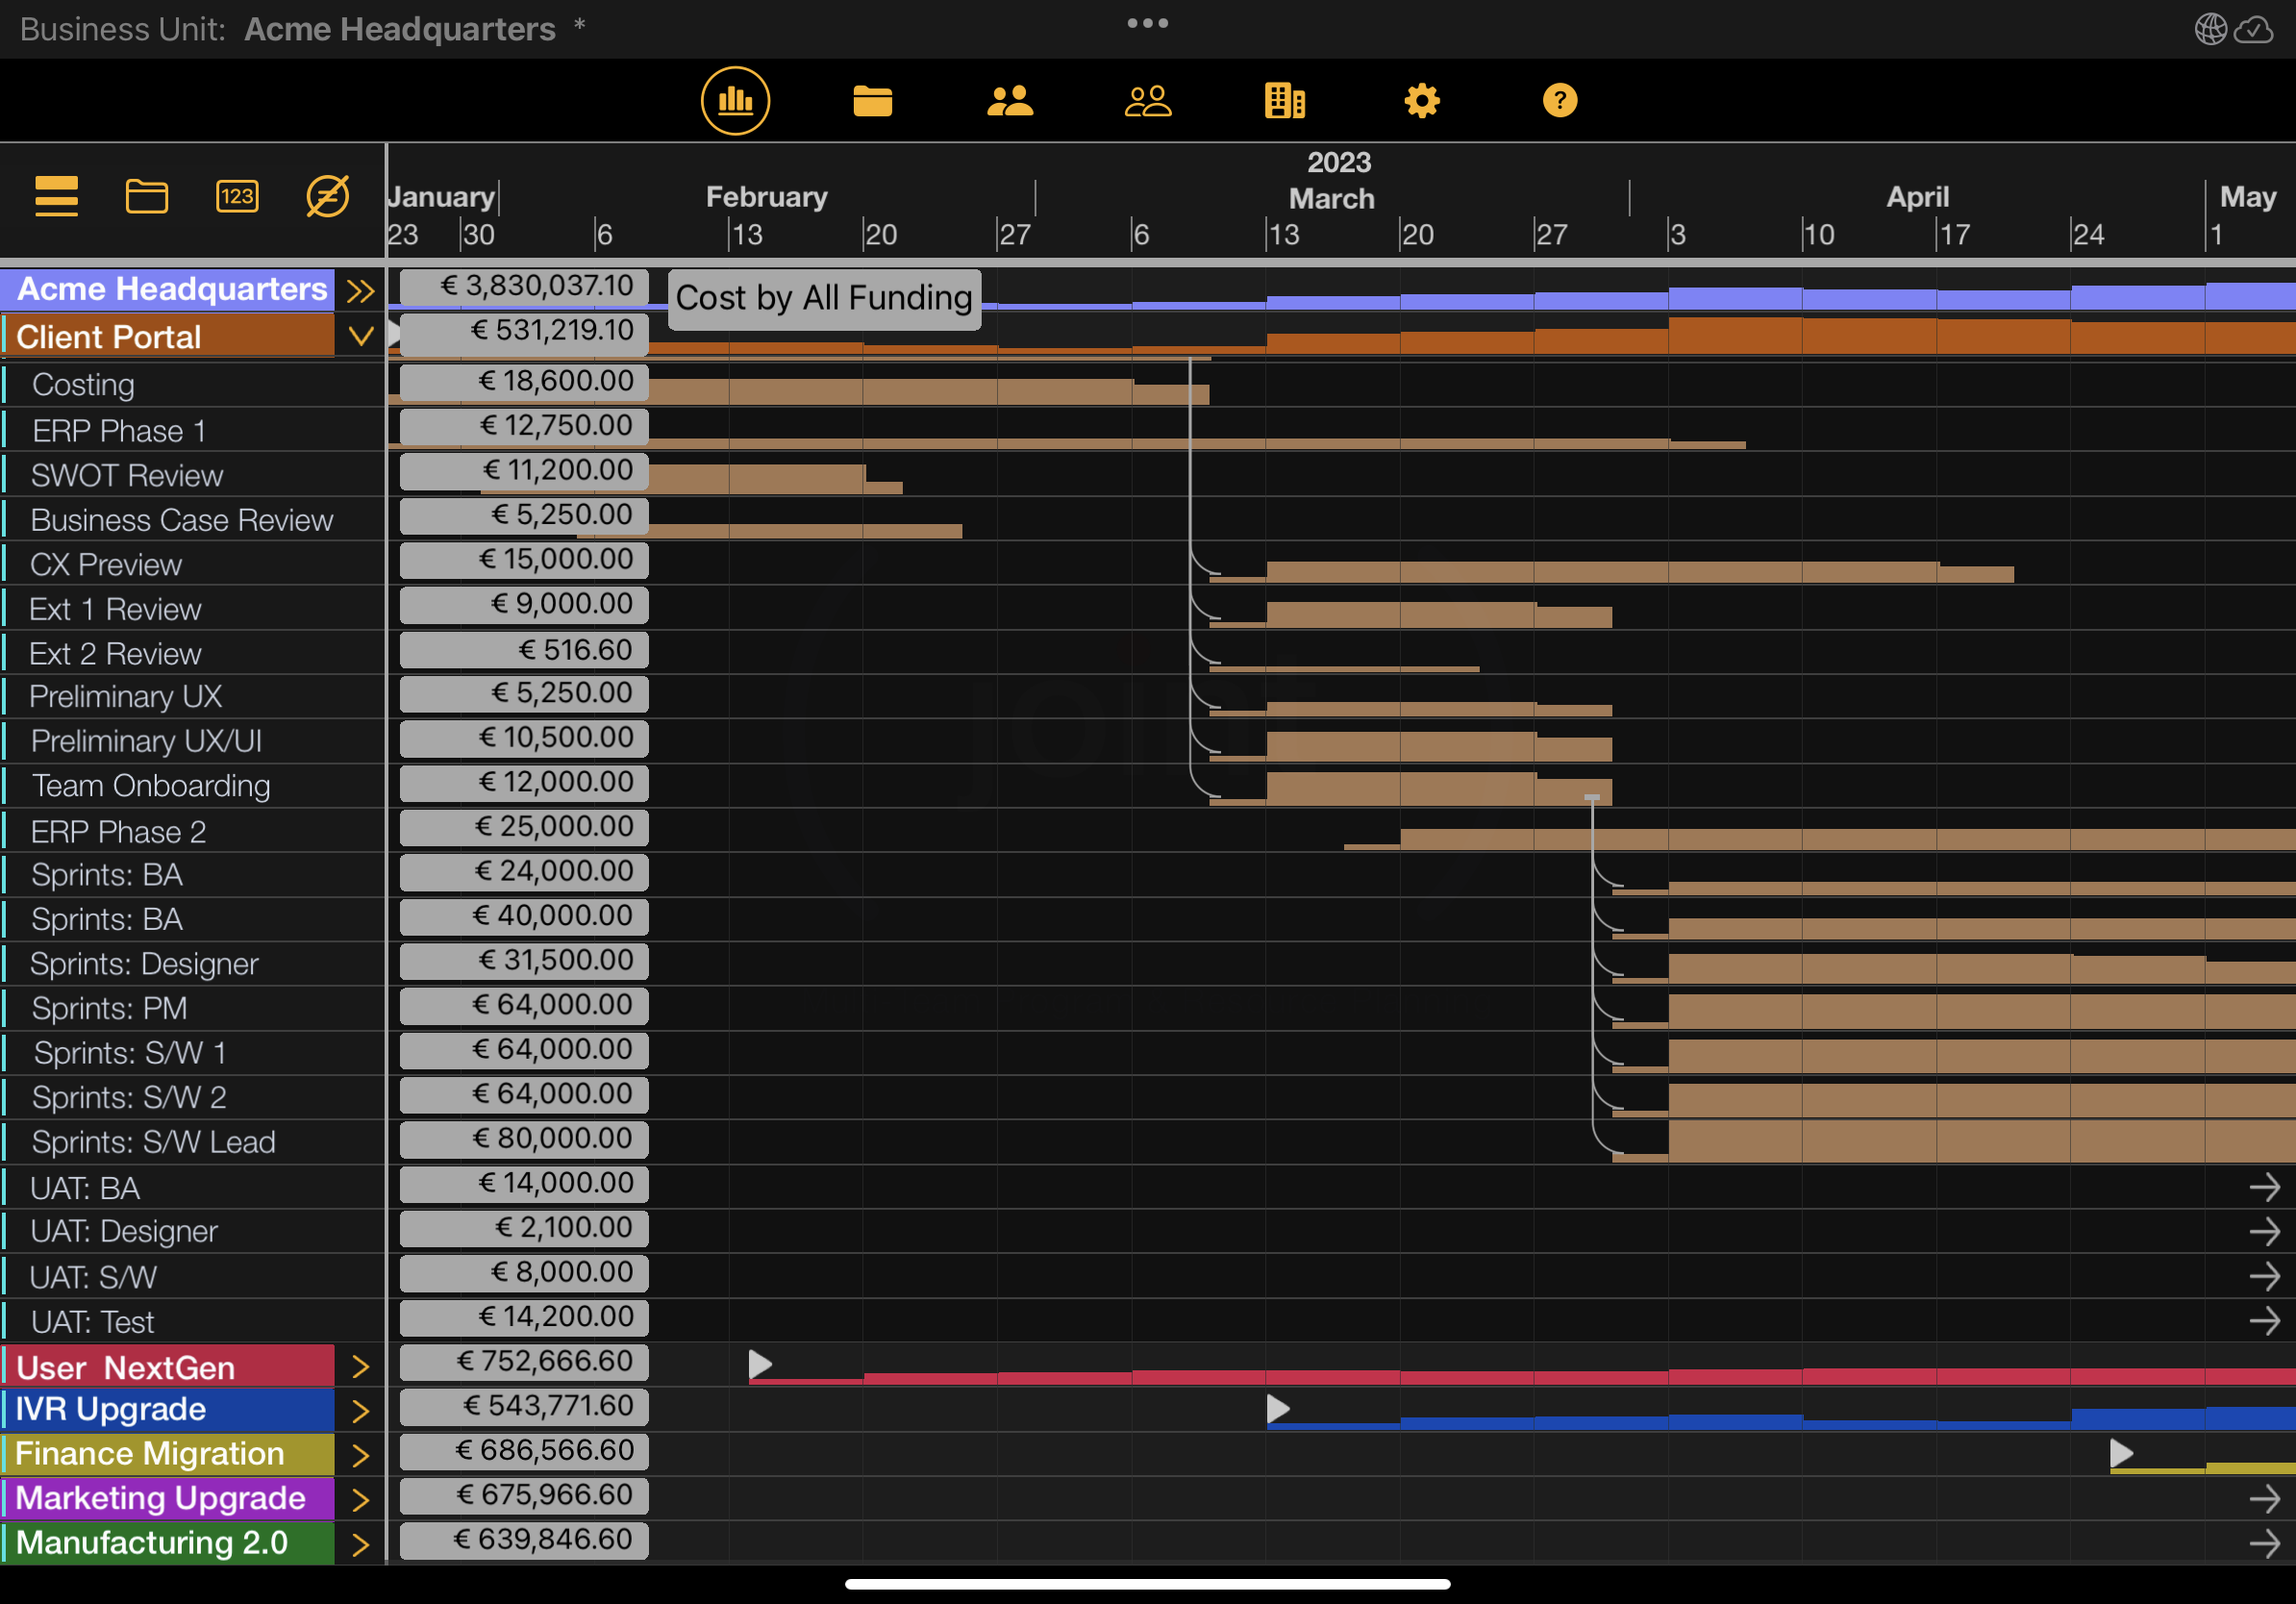
Task: Jump to UAT: BA bar via arrow
Action: point(2263,1187)
